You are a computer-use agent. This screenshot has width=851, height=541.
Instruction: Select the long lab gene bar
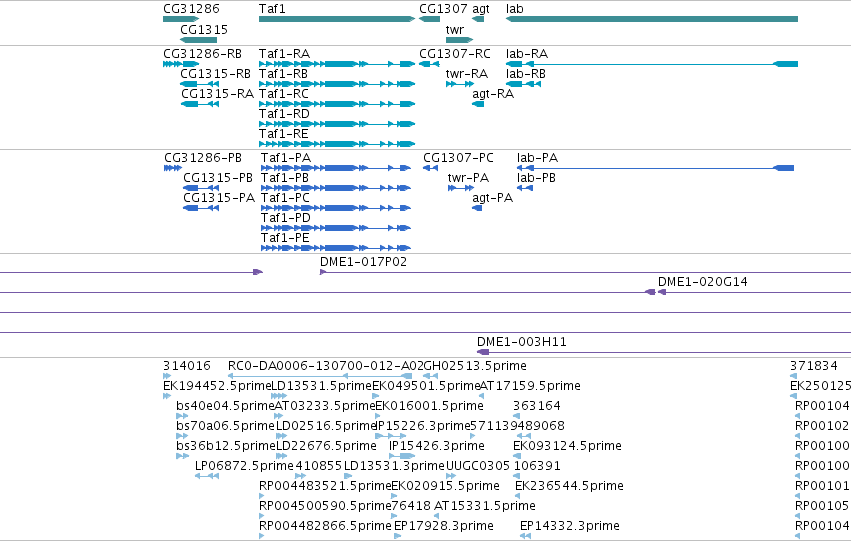point(652,19)
